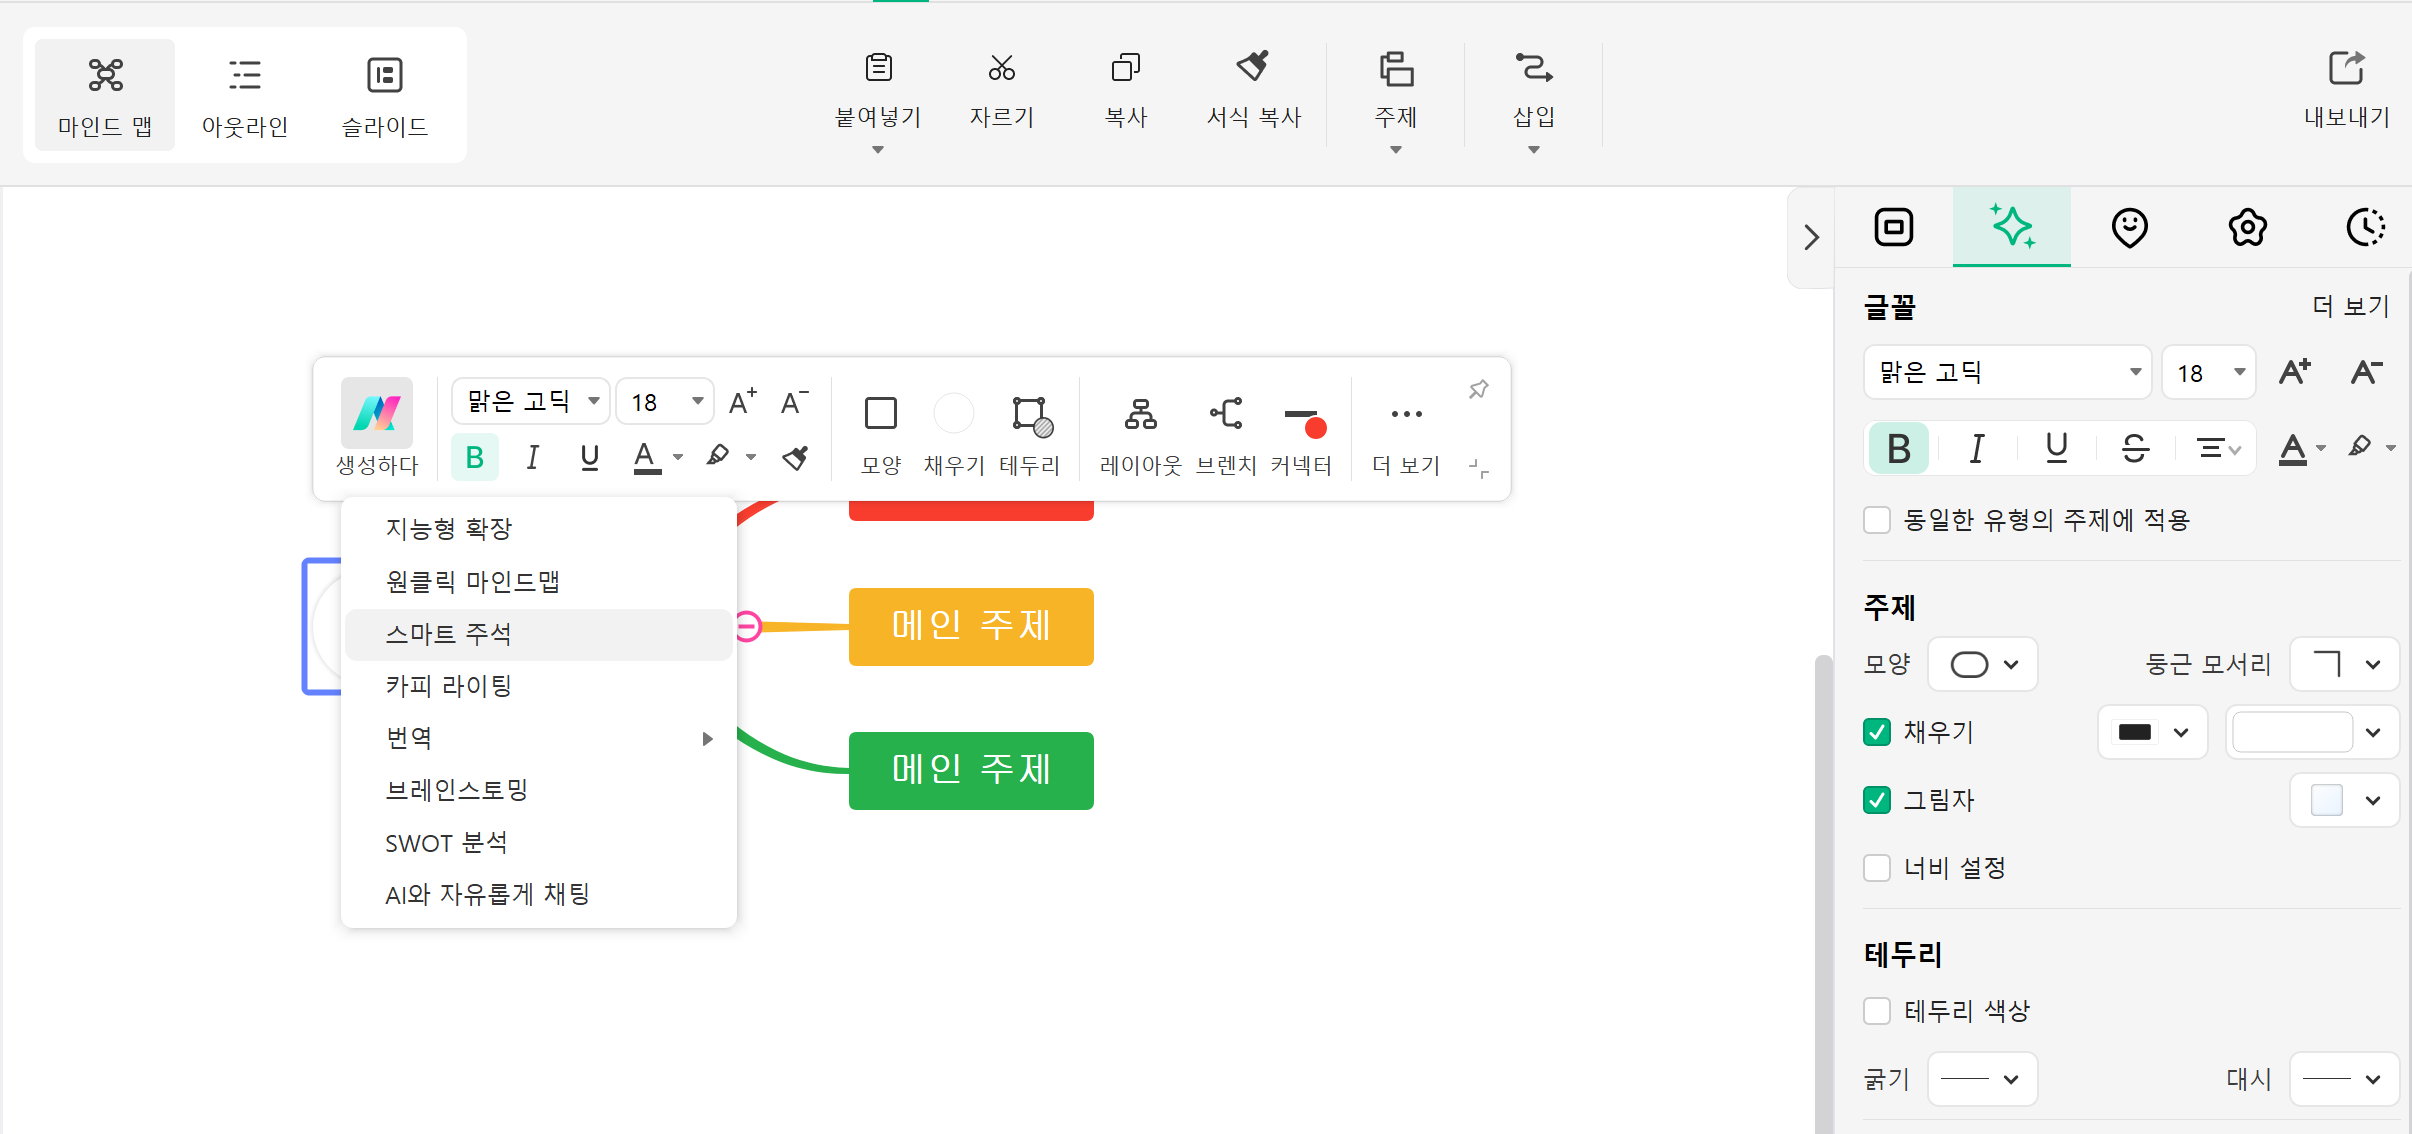
Task: Select Smart Expansion (지능형 확장) menu item
Action: point(539,529)
